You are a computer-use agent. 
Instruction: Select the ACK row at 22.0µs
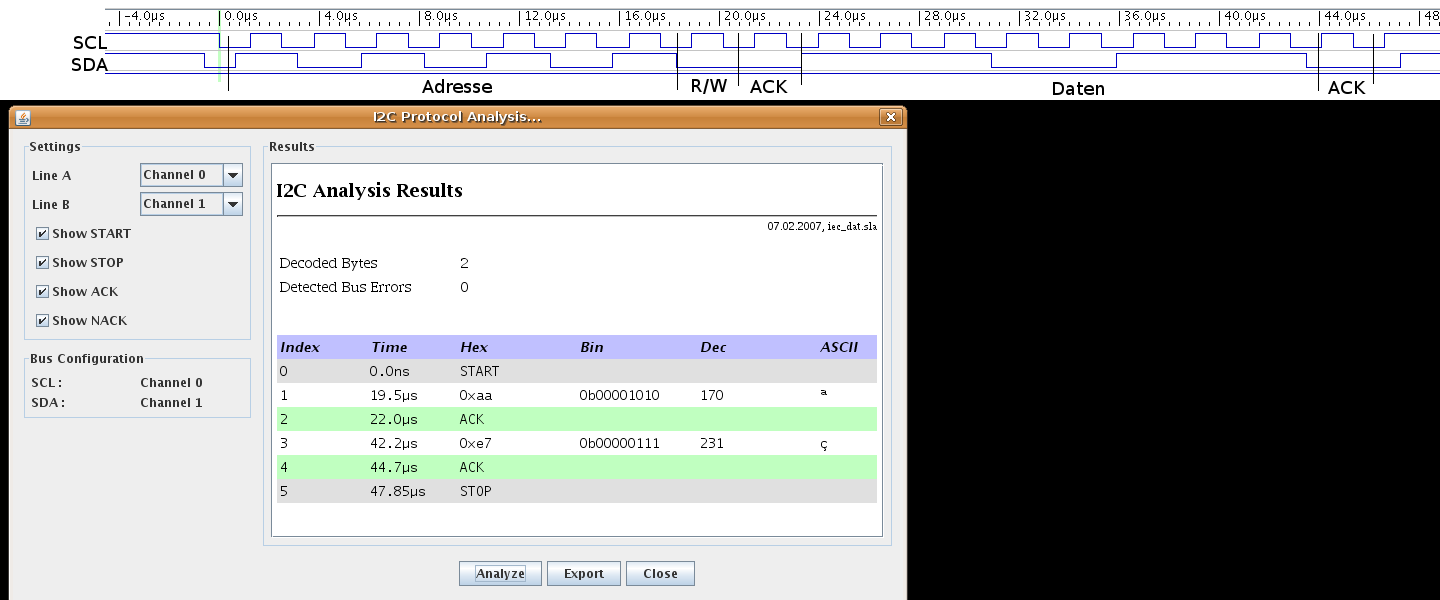[577, 419]
